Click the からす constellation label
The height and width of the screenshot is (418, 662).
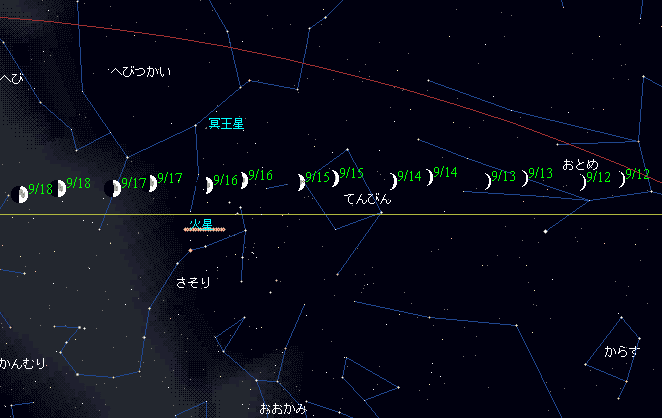click(621, 352)
